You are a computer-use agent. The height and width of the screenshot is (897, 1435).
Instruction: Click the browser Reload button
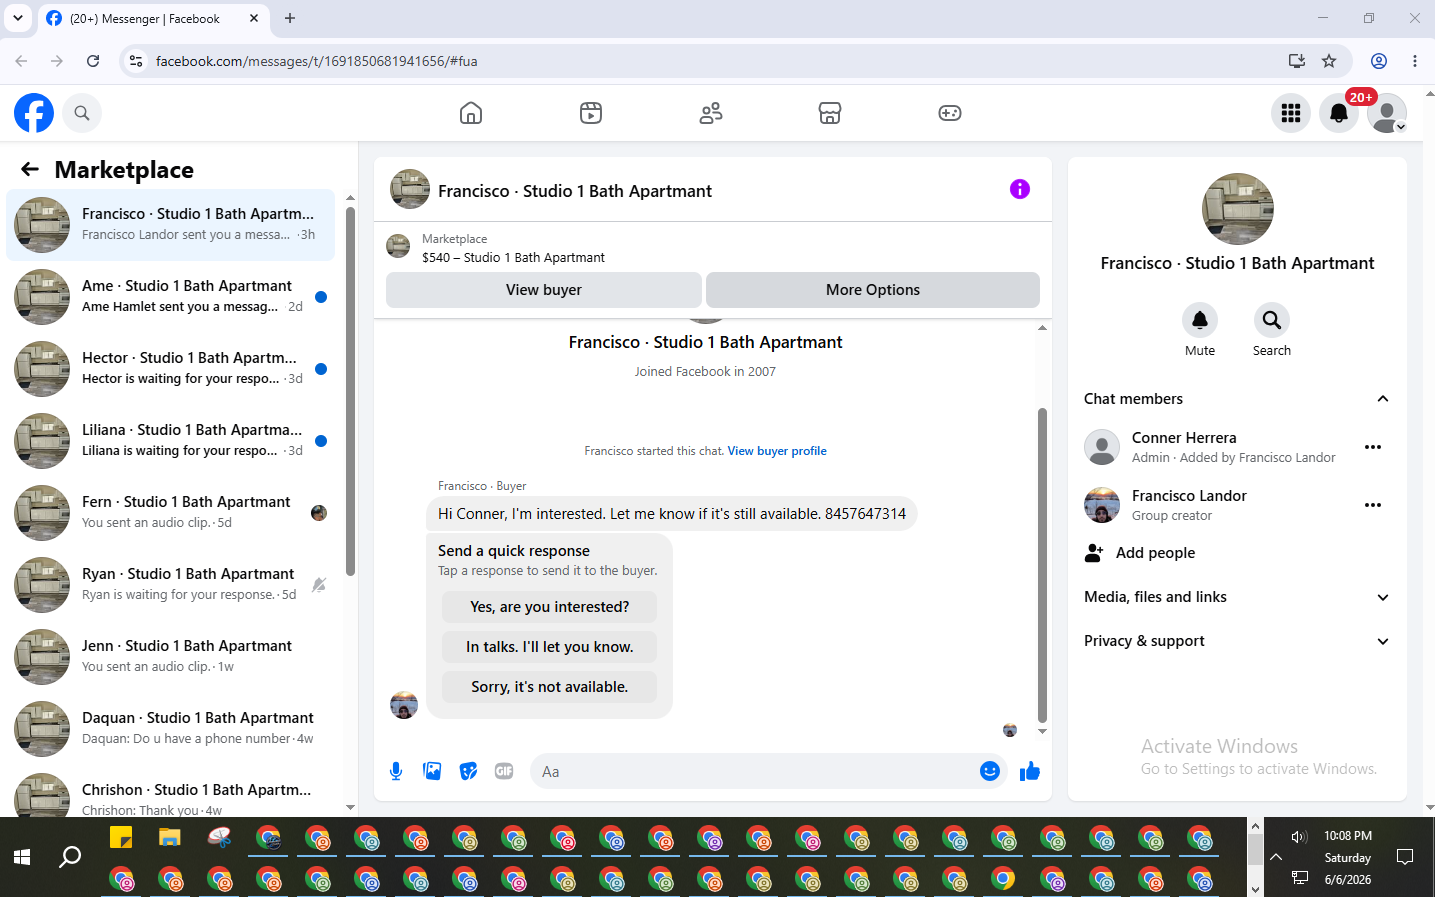pyautogui.click(x=93, y=61)
